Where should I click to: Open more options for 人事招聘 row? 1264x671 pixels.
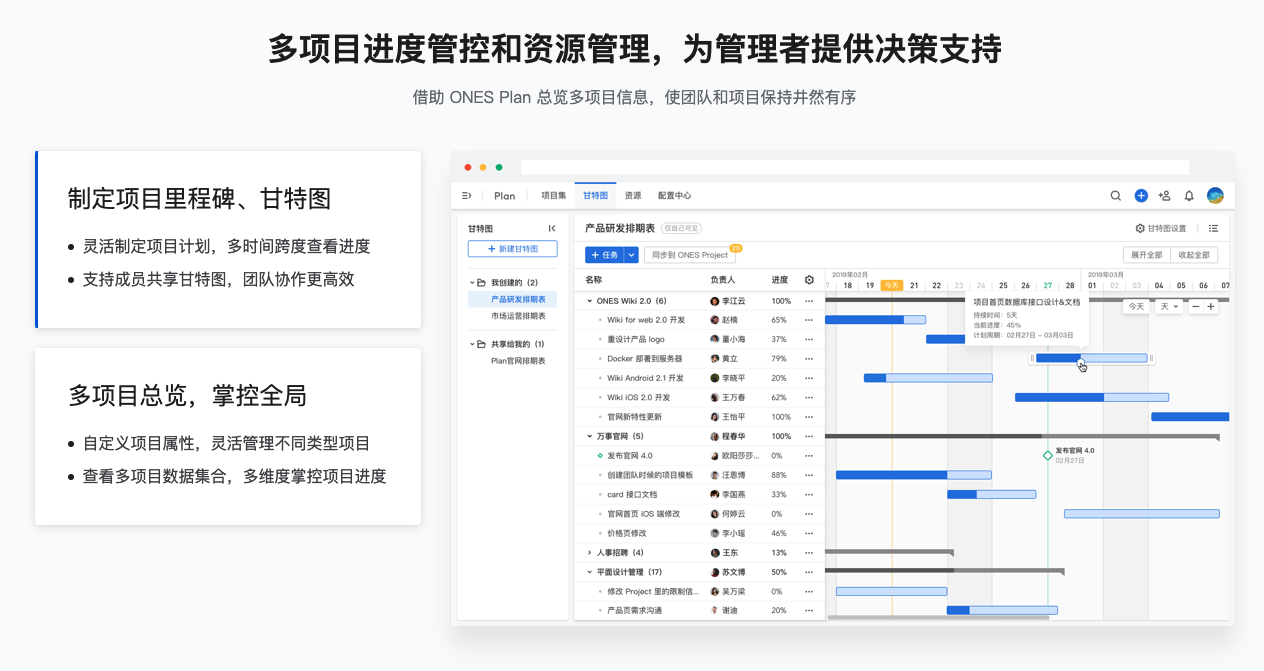pos(809,552)
